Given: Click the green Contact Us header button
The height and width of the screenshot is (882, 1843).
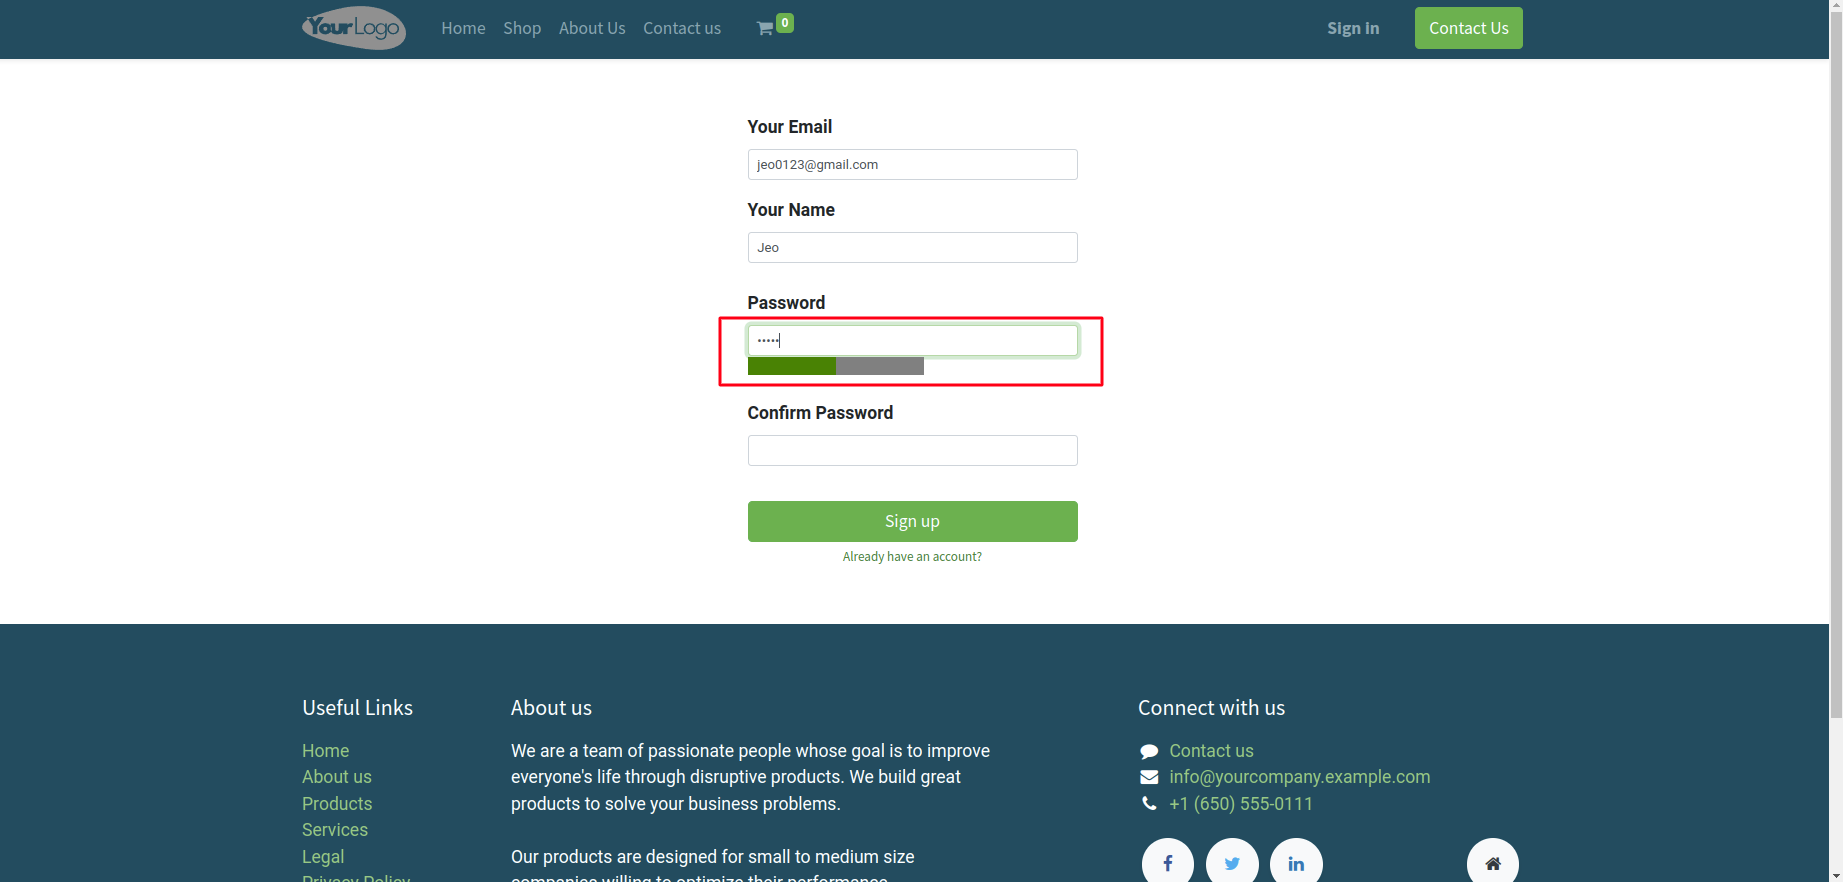Looking at the screenshot, I should (x=1468, y=28).
